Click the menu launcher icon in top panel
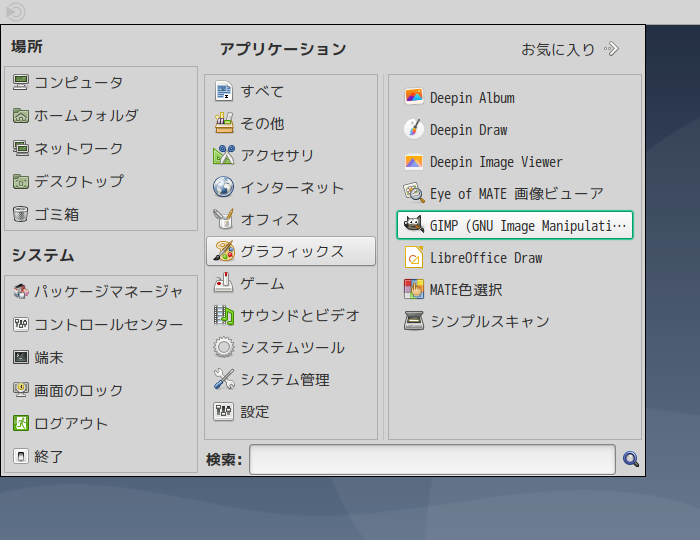This screenshot has height=540, width=700. [15, 12]
